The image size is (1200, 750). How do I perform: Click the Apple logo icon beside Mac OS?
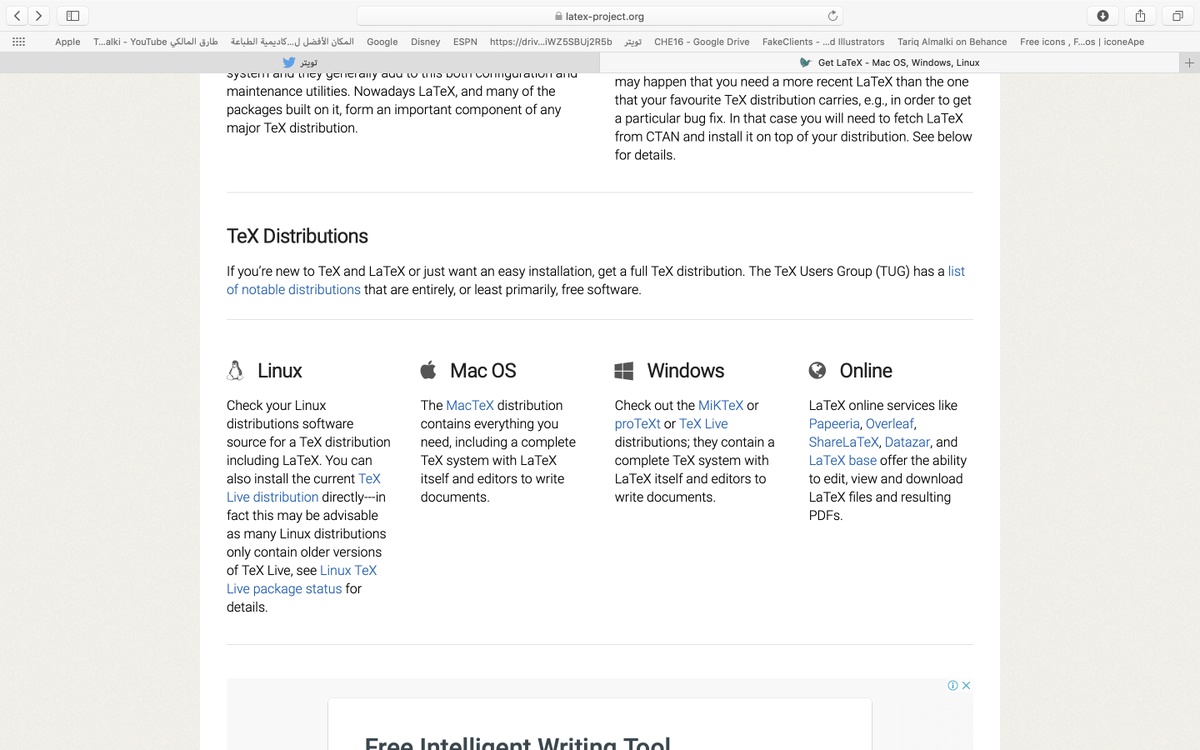pos(428,370)
